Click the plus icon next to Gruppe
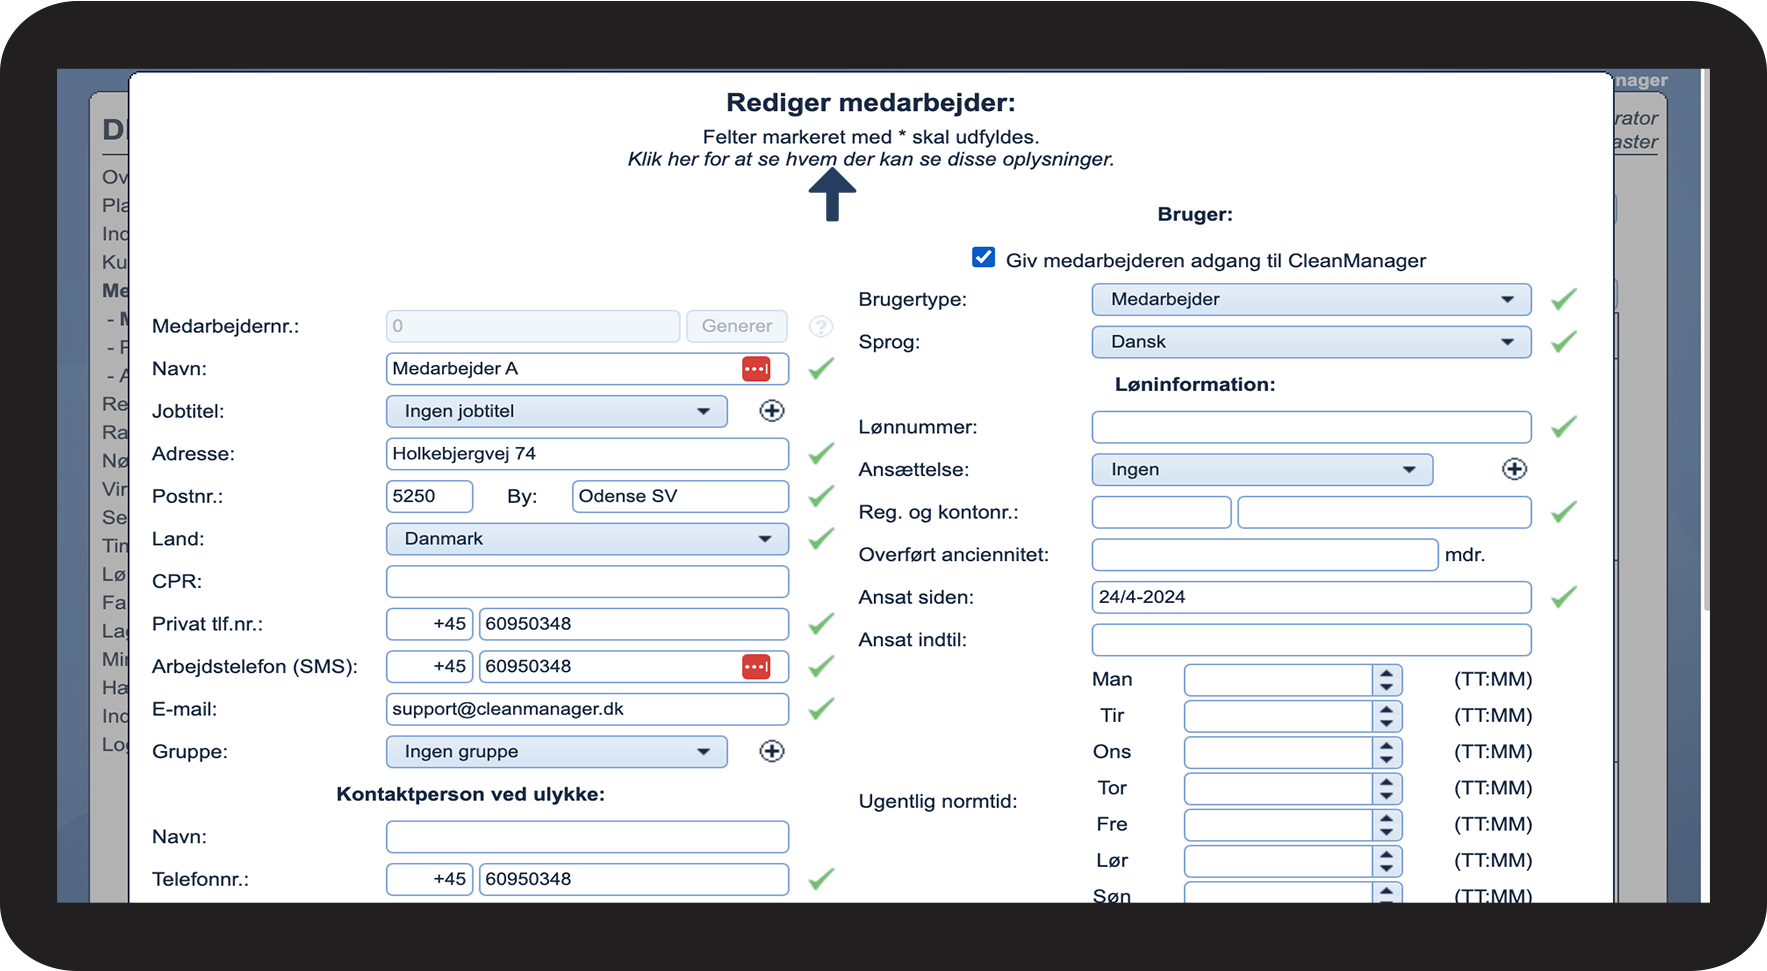This screenshot has width=1767, height=971. (771, 751)
